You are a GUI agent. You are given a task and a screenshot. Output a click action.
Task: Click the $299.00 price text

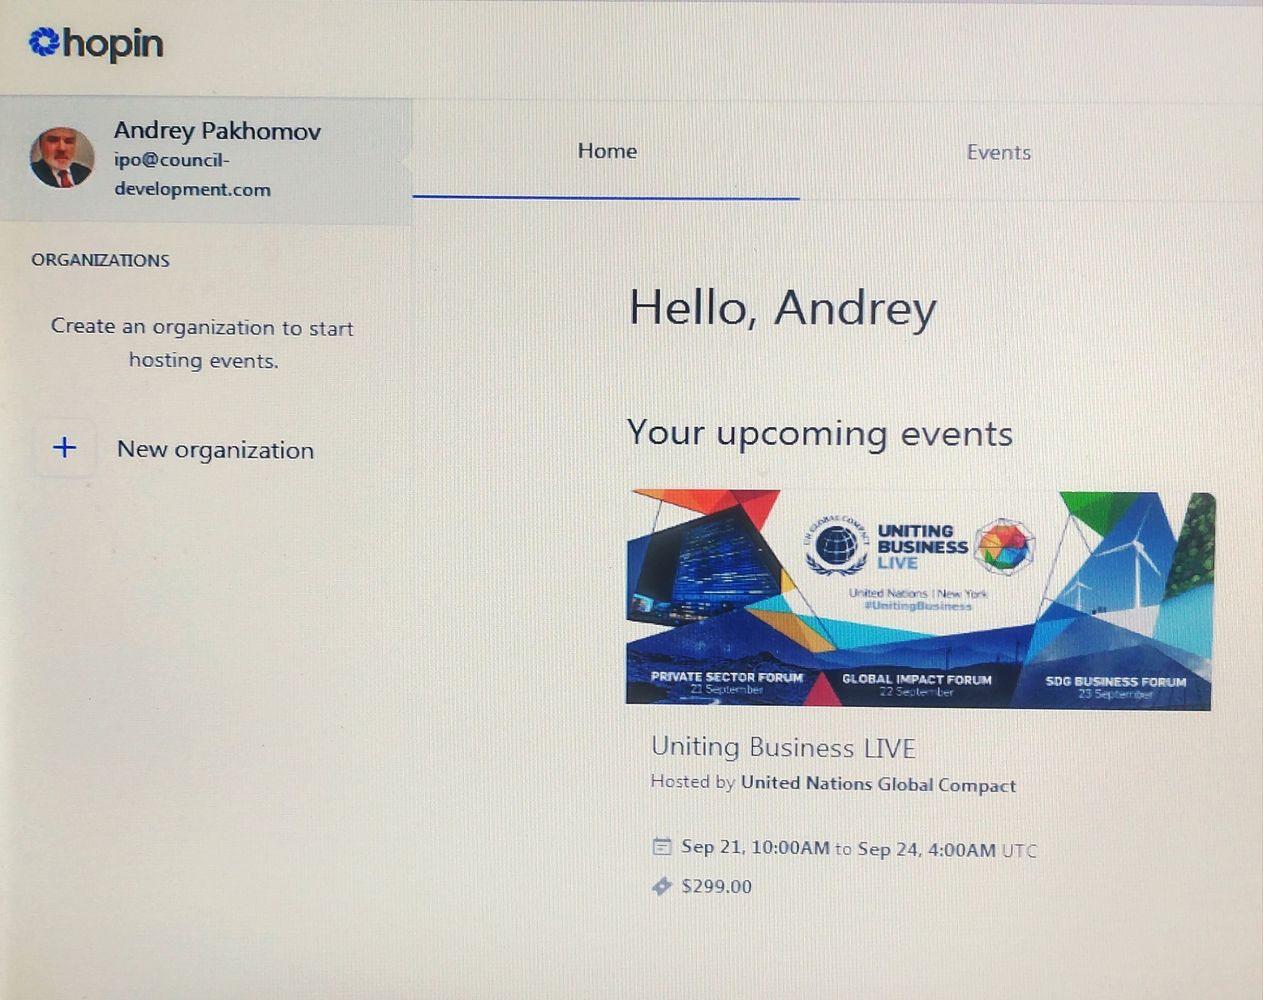tap(716, 886)
